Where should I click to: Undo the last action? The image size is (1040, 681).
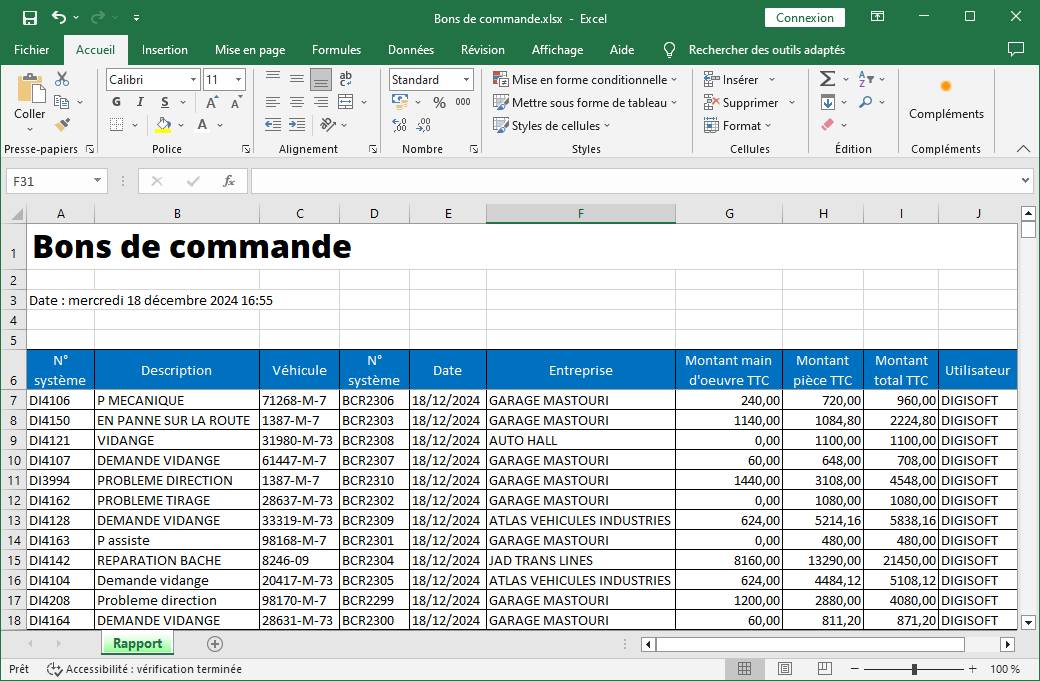pos(59,18)
